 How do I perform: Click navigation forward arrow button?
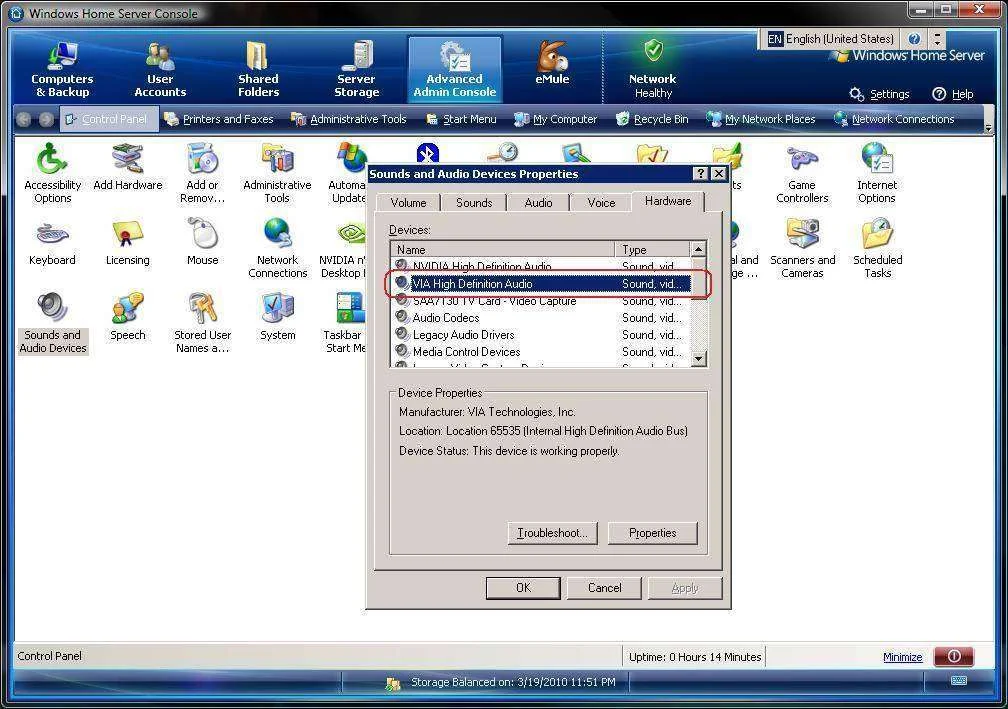pos(46,119)
